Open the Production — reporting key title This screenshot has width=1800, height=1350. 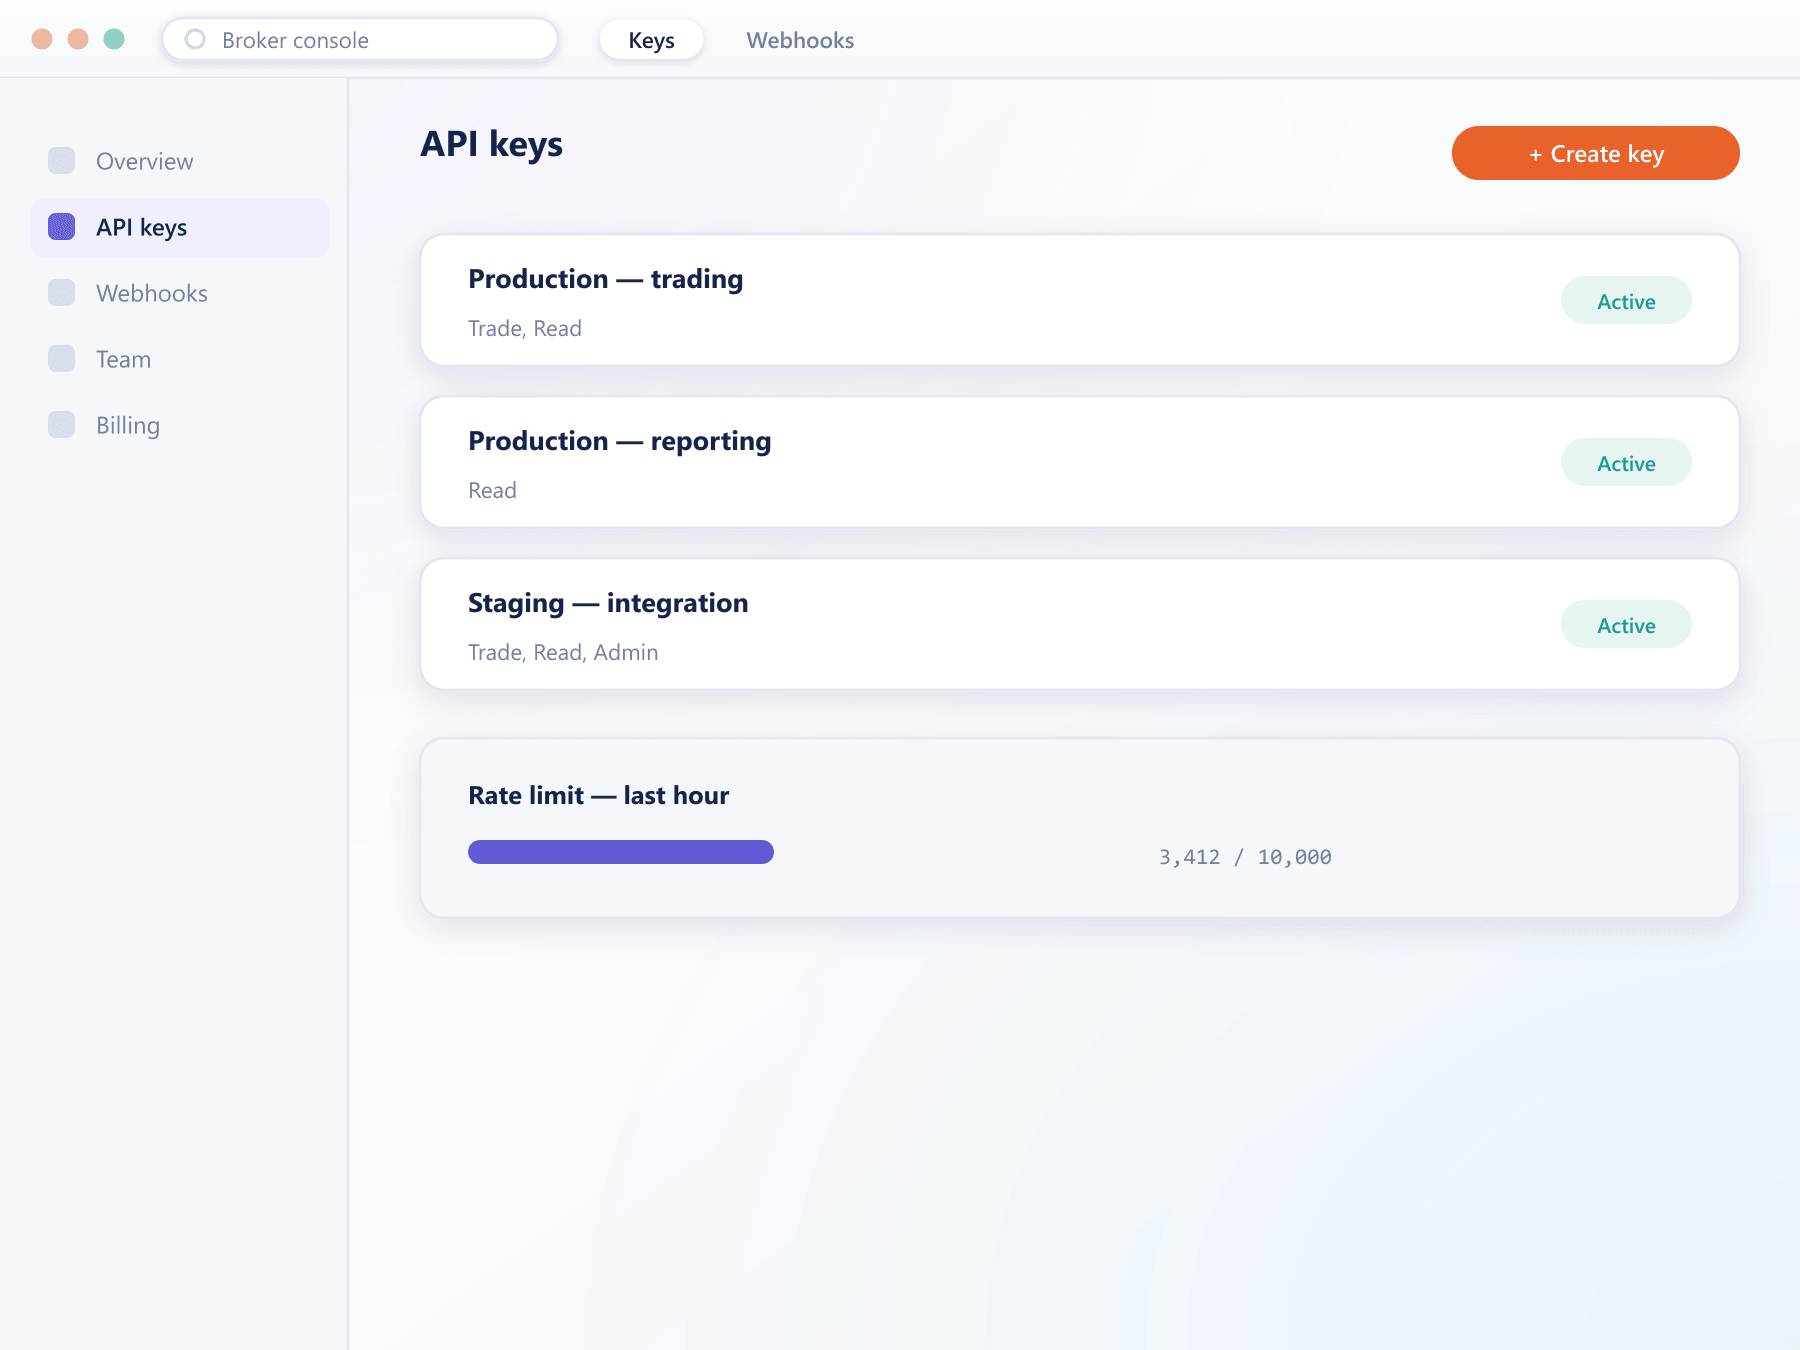click(619, 441)
